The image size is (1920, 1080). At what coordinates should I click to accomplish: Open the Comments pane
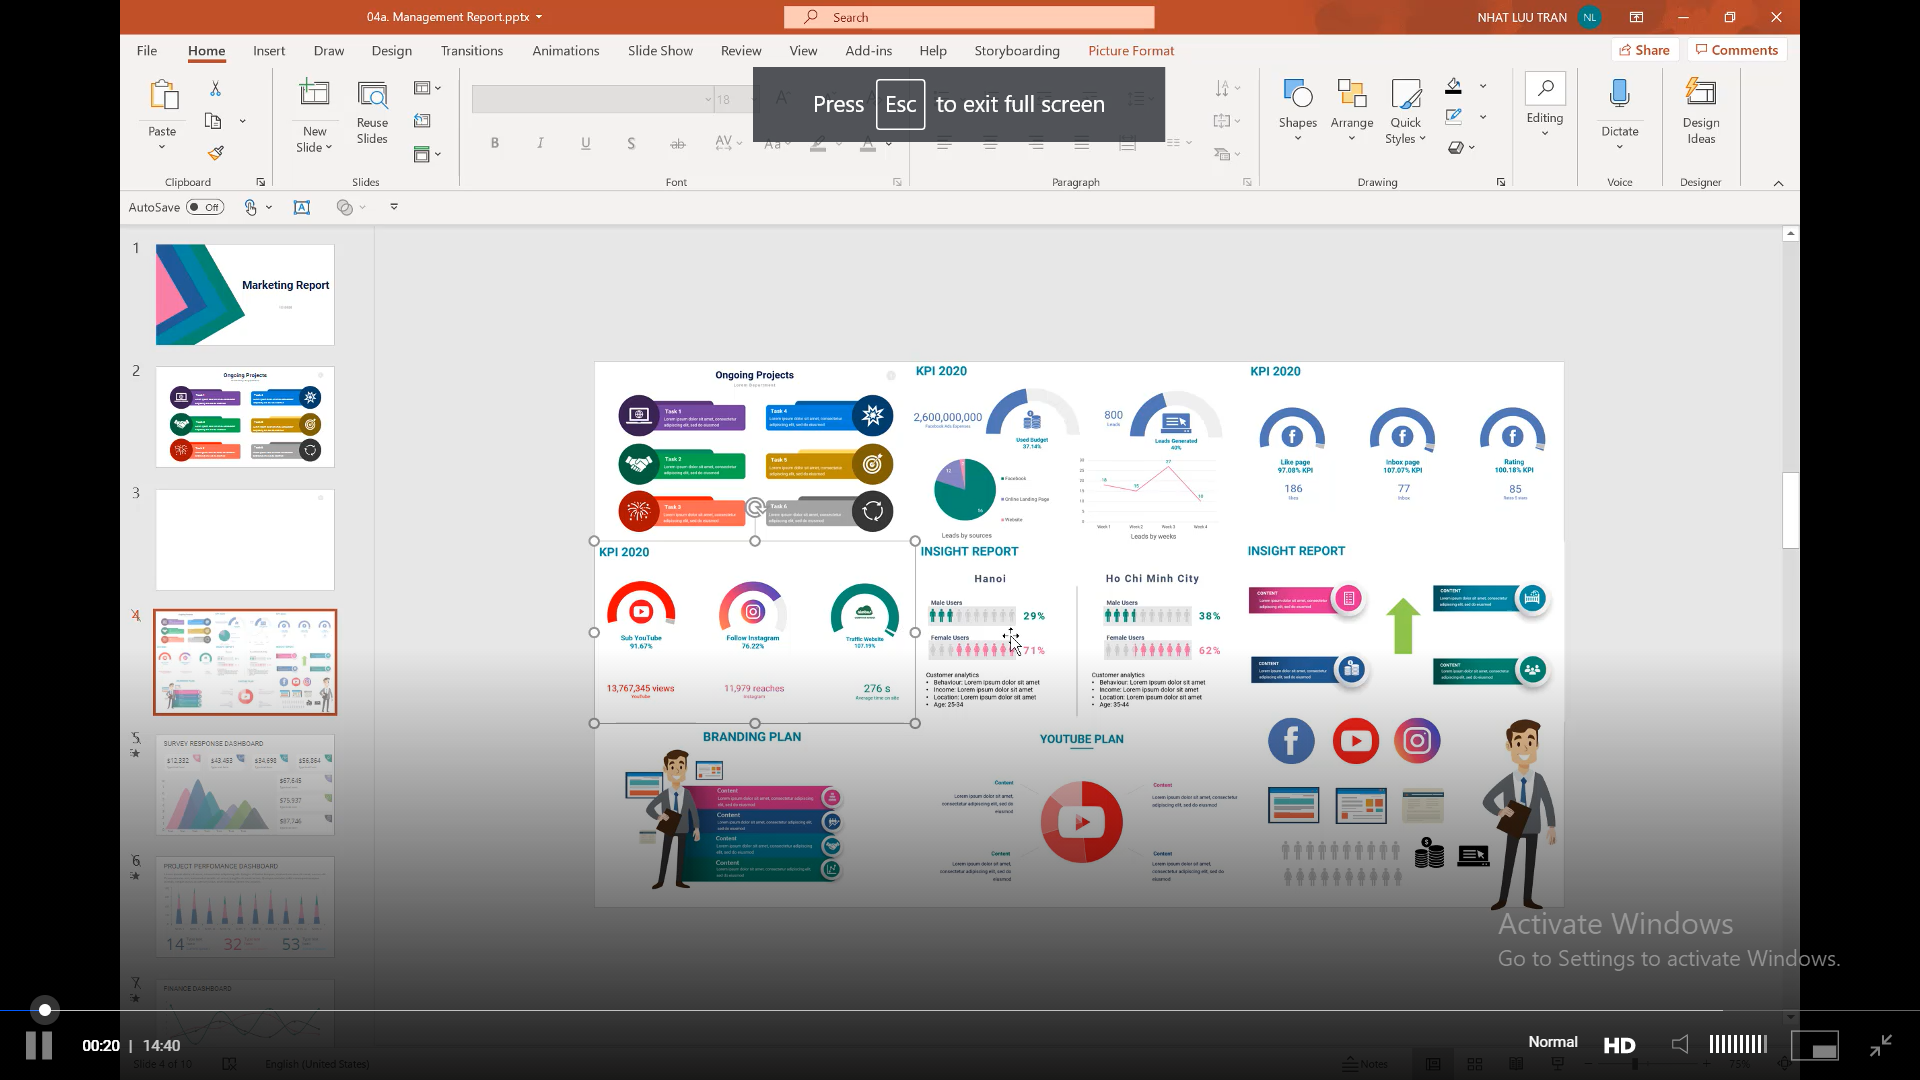coord(1737,50)
